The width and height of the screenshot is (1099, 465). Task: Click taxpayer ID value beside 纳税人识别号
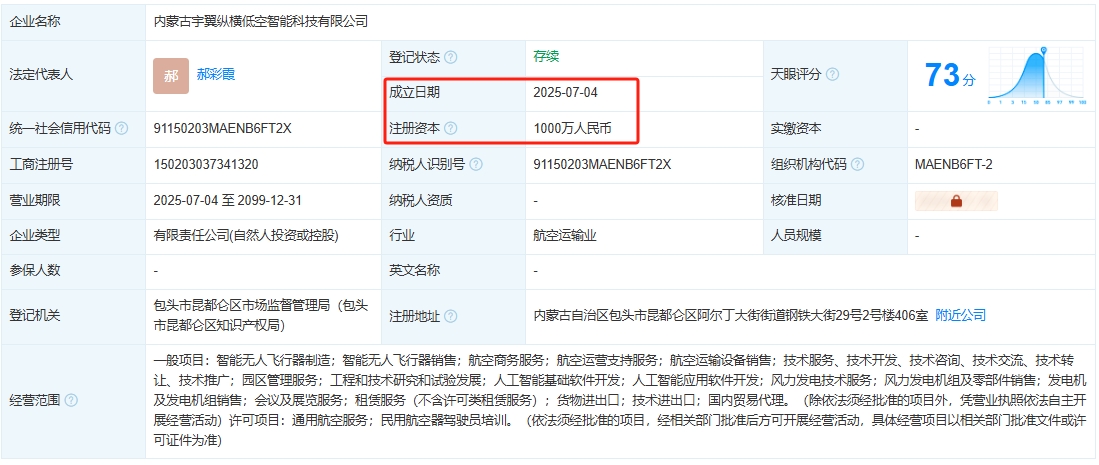point(602,165)
